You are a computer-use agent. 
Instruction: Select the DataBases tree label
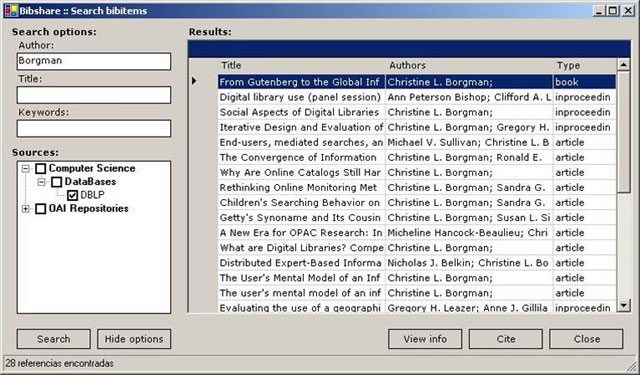coord(90,182)
